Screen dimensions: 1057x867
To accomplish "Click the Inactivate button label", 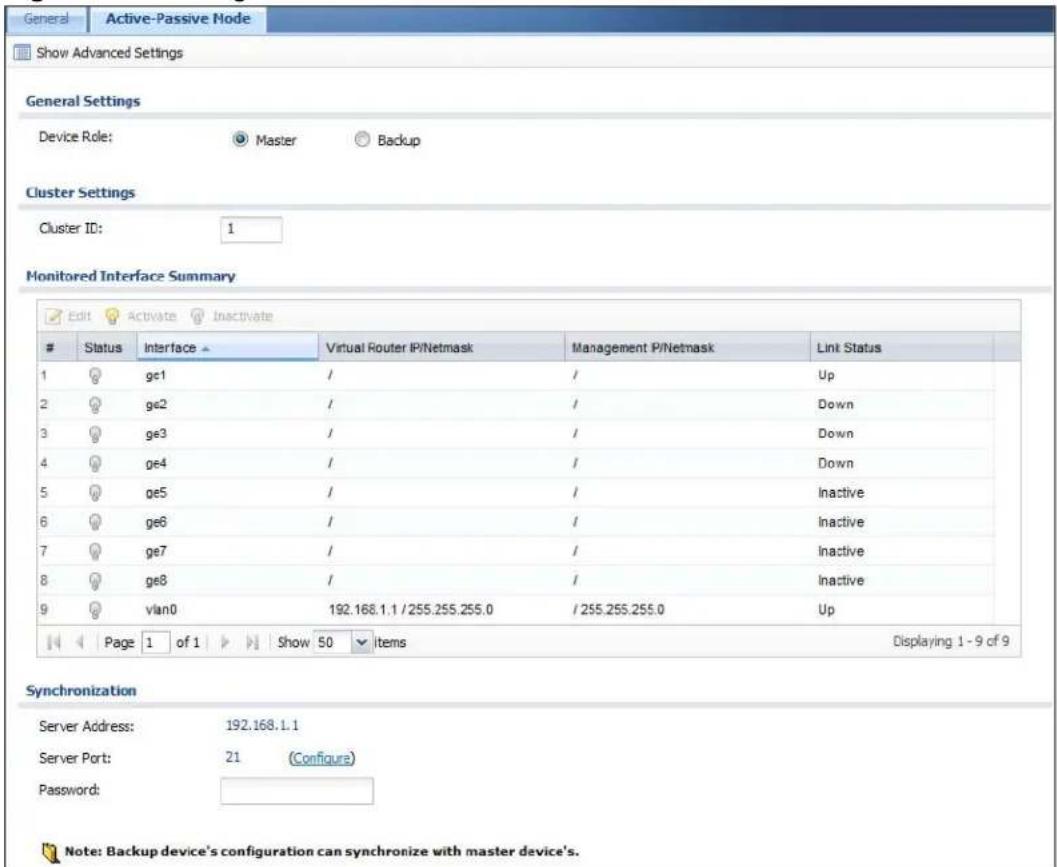I will coord(243,316).
